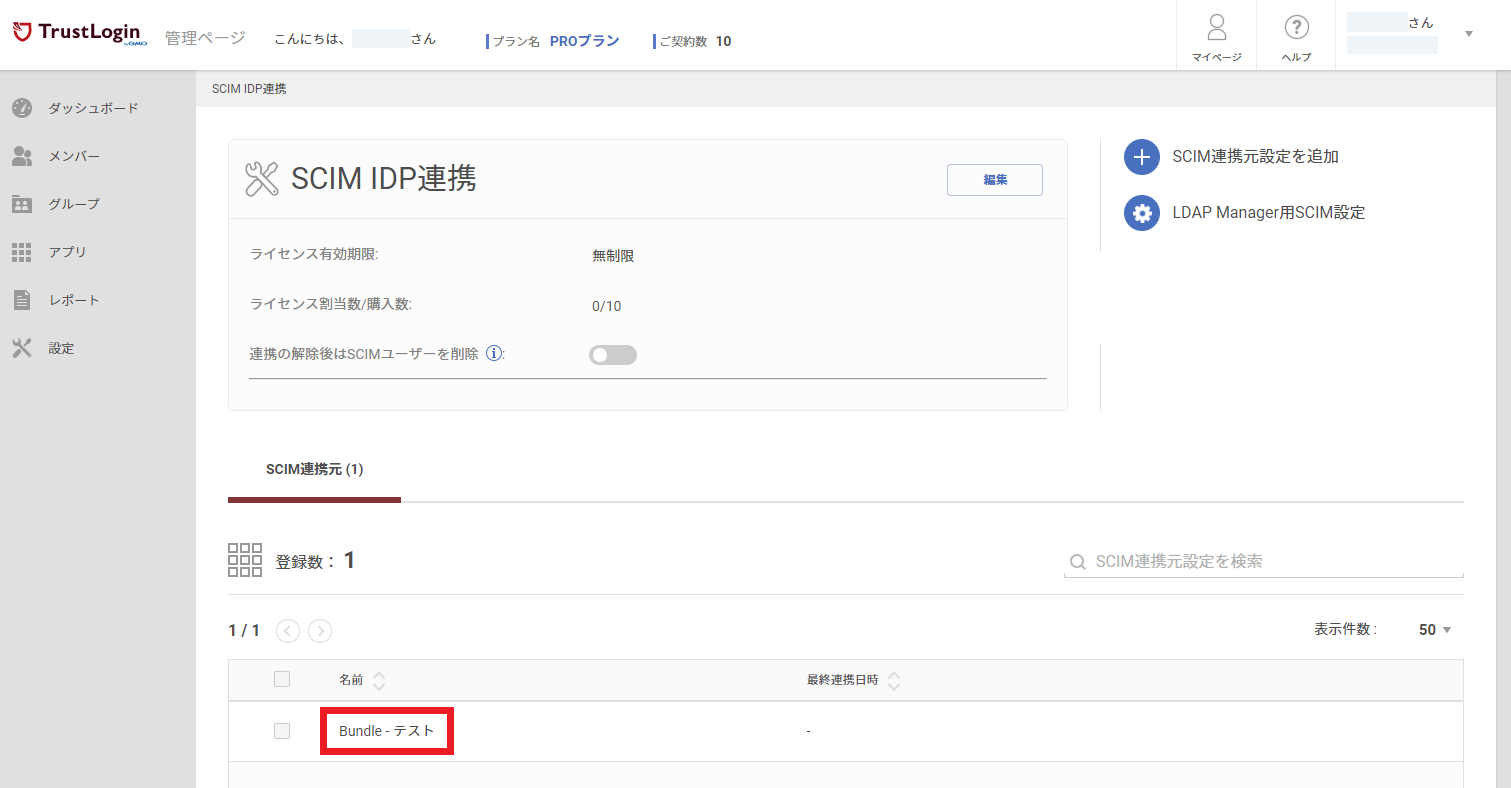The height and width of the screenshot is (788, 1511).
Task: Click the reports document icon
Action: [x=22, y=300]
